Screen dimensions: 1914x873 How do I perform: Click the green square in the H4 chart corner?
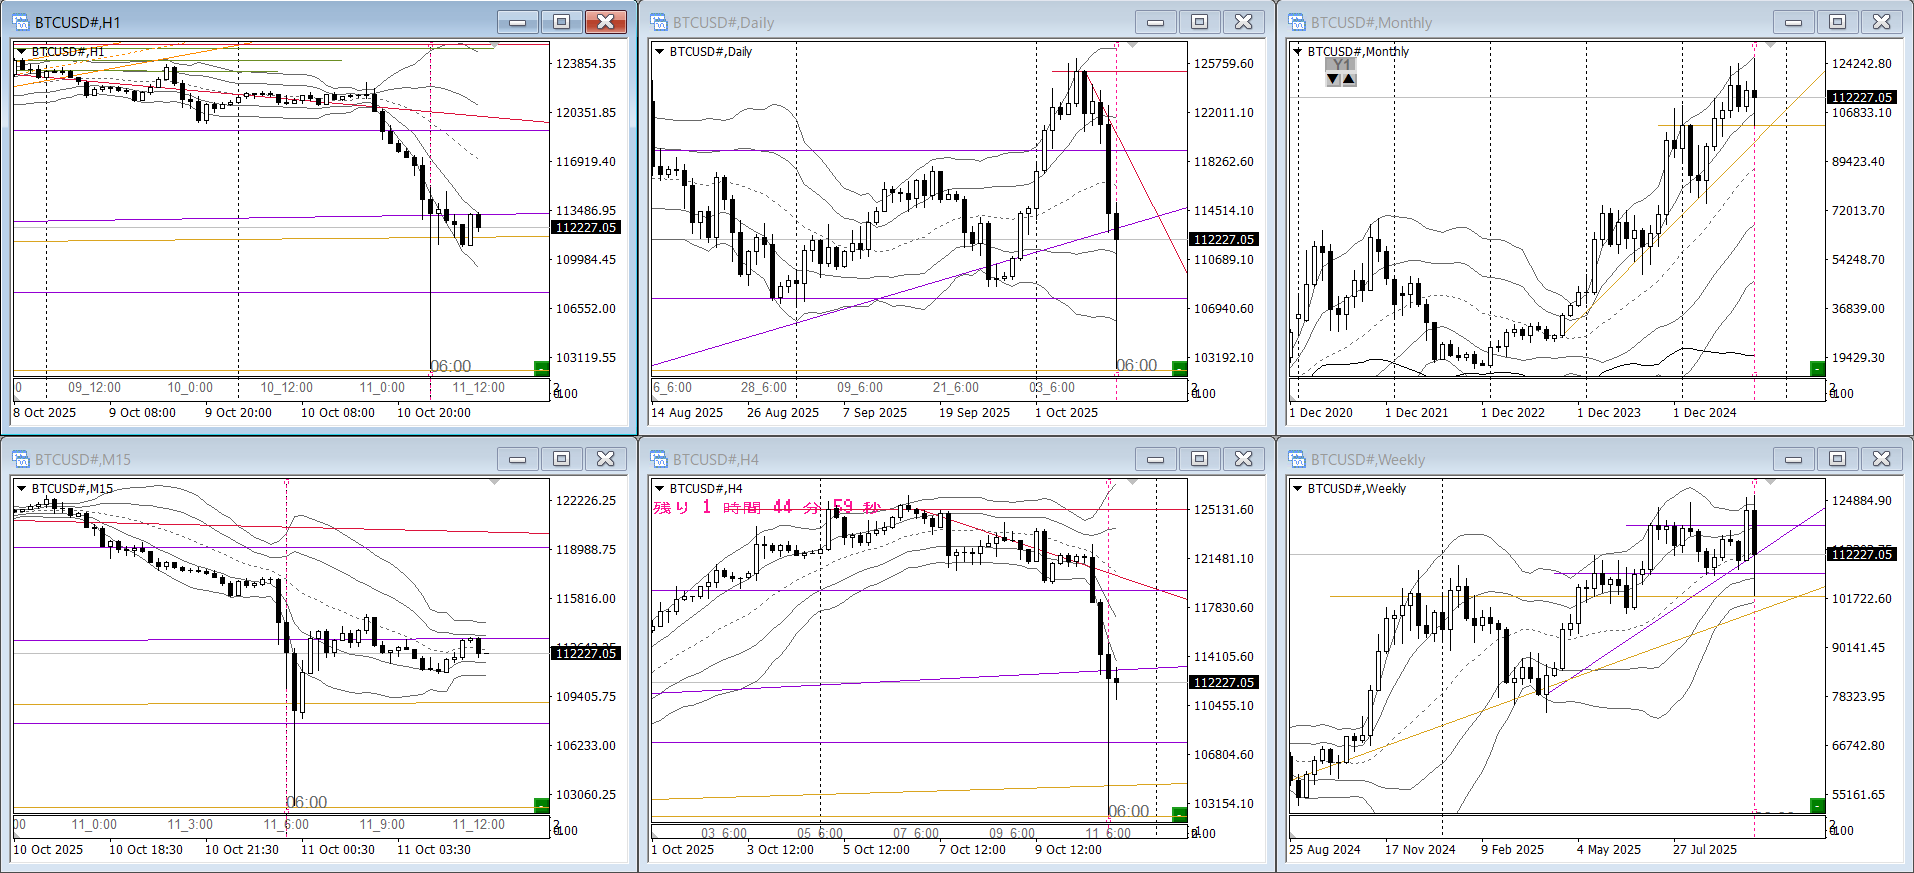click(1179, 814)
